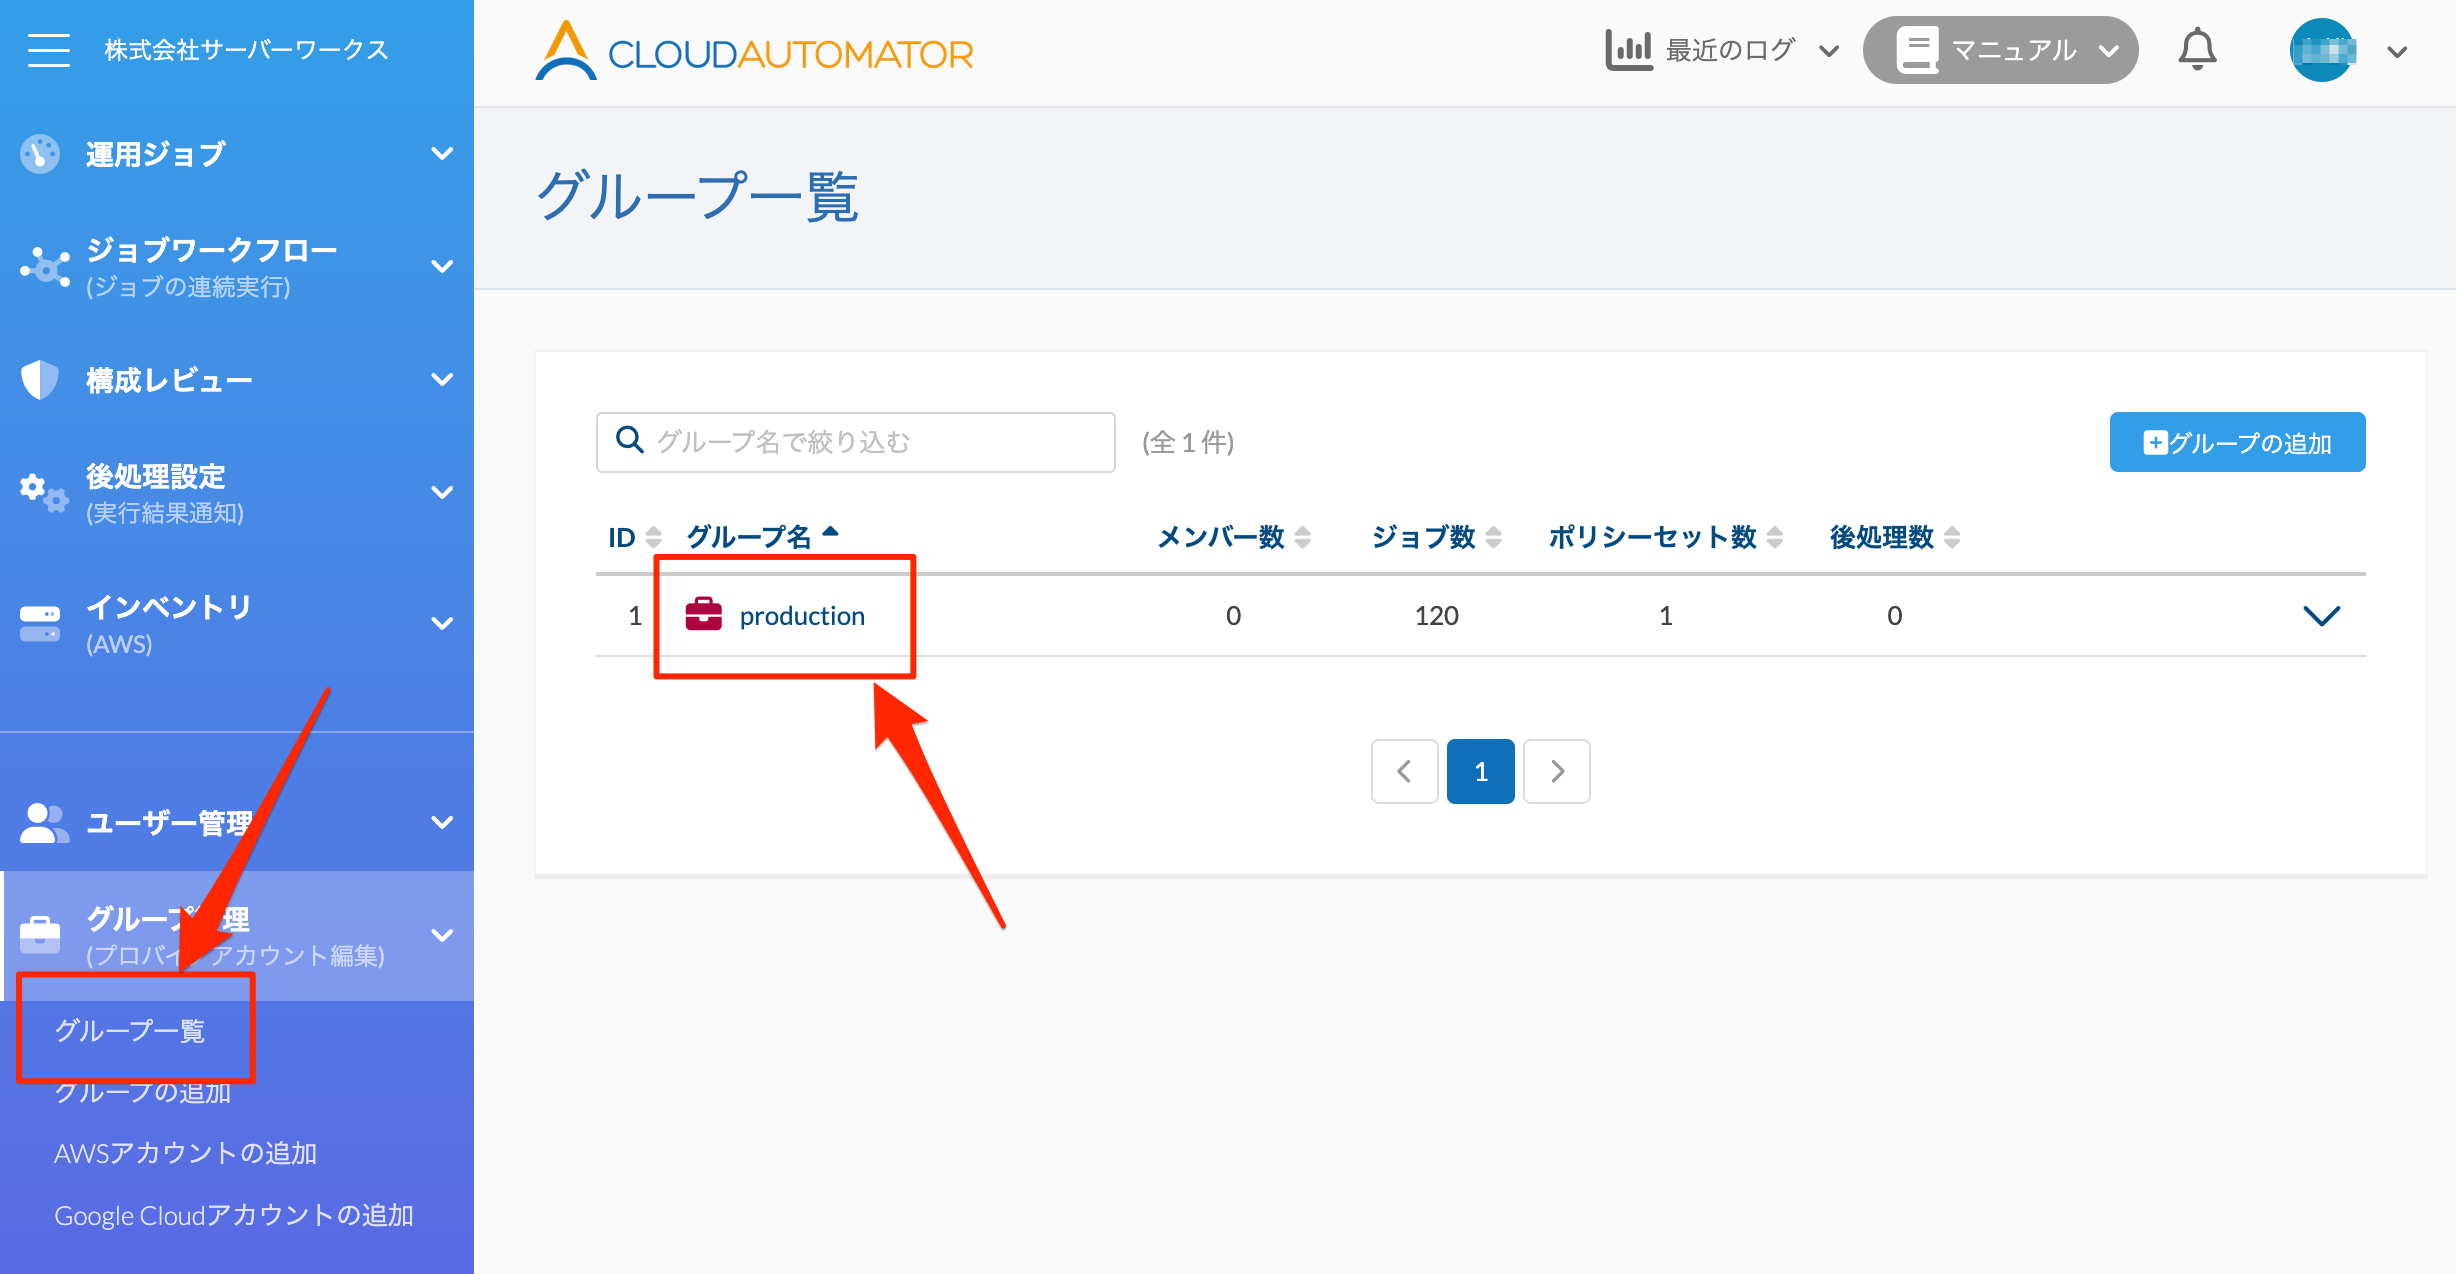The height and width of the screenshot is (1274, 2456).
Task: Expand the ジョブワークフロー menu chevron
Action: click(x=442, y=267)
